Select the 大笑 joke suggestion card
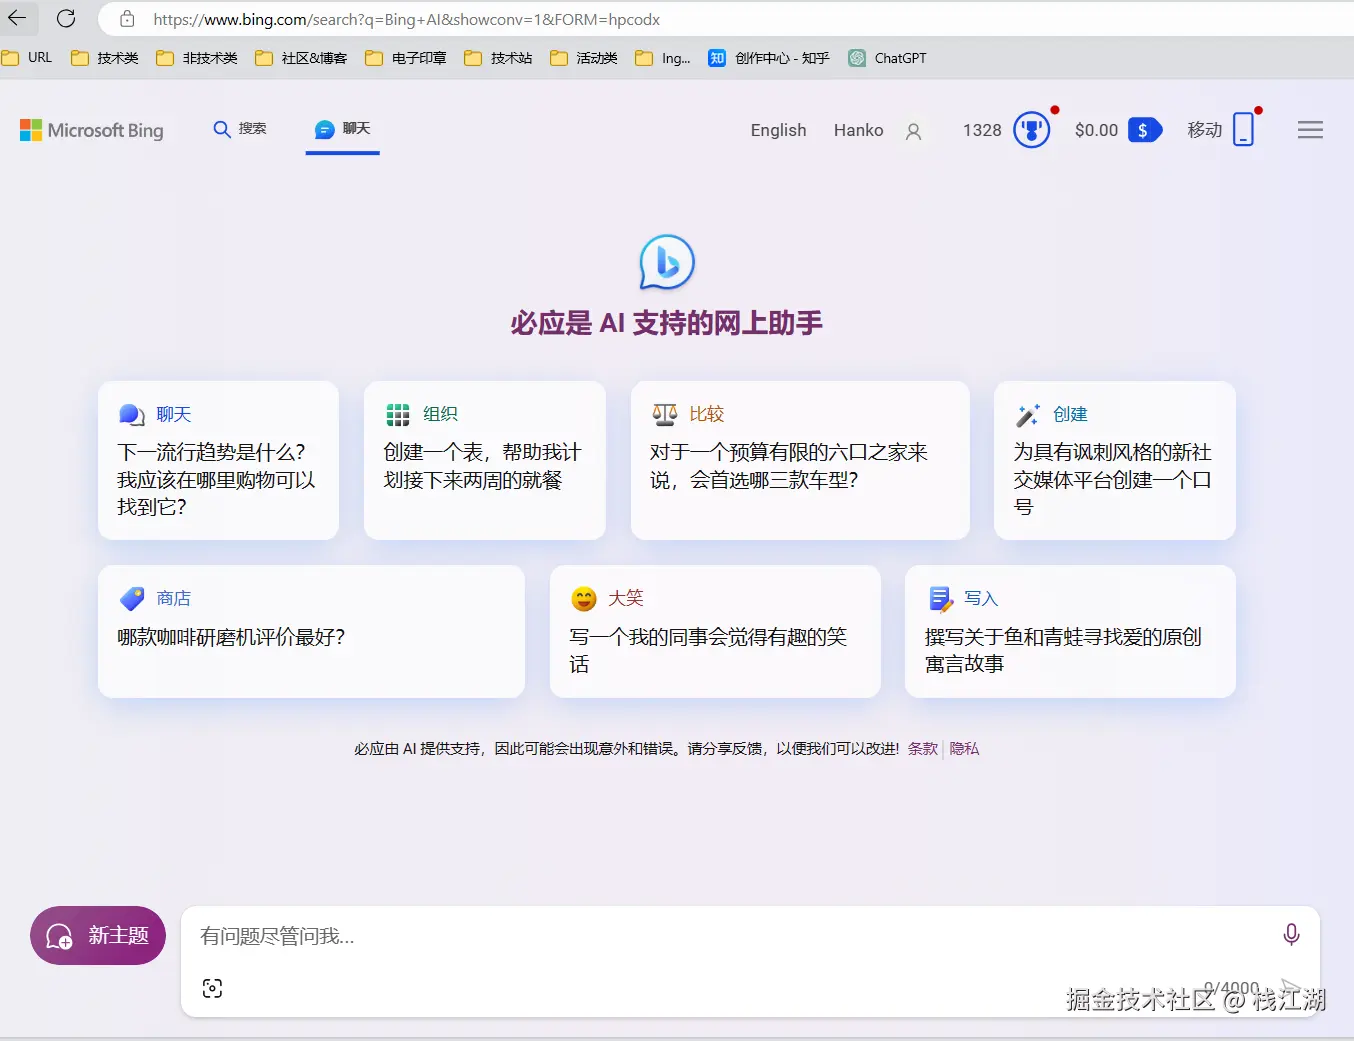This screenshot has height=1041, width=1354. click(715, 631)
